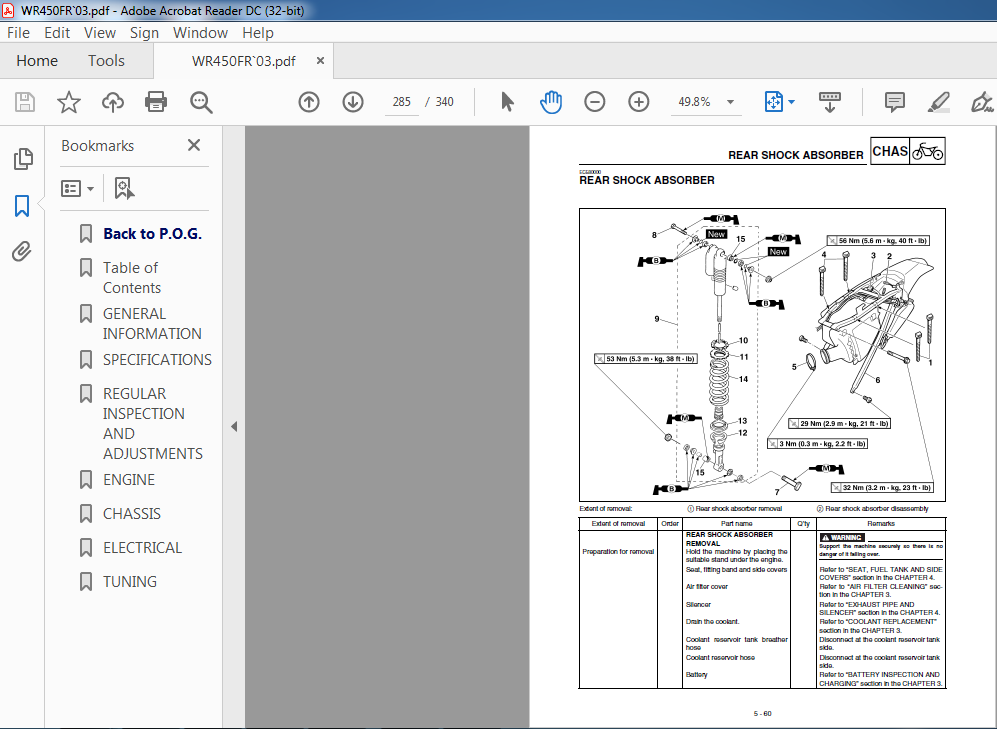Go to TUNING bookmark
Image resolution: width=997 pixels, height=729 pixels.
[130, 582]
